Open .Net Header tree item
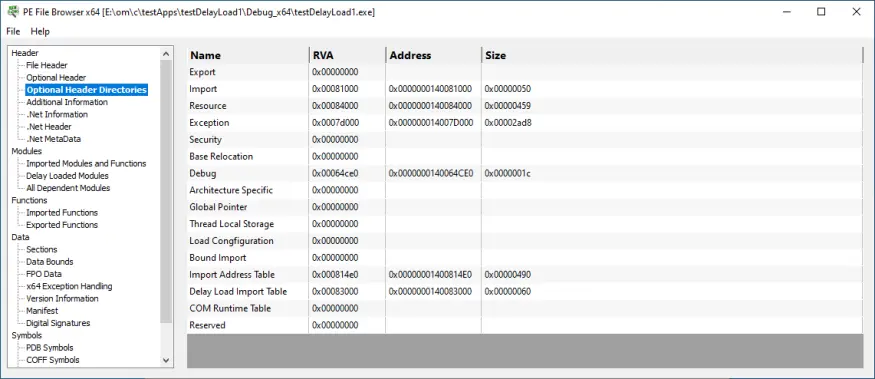 point(49,127)
